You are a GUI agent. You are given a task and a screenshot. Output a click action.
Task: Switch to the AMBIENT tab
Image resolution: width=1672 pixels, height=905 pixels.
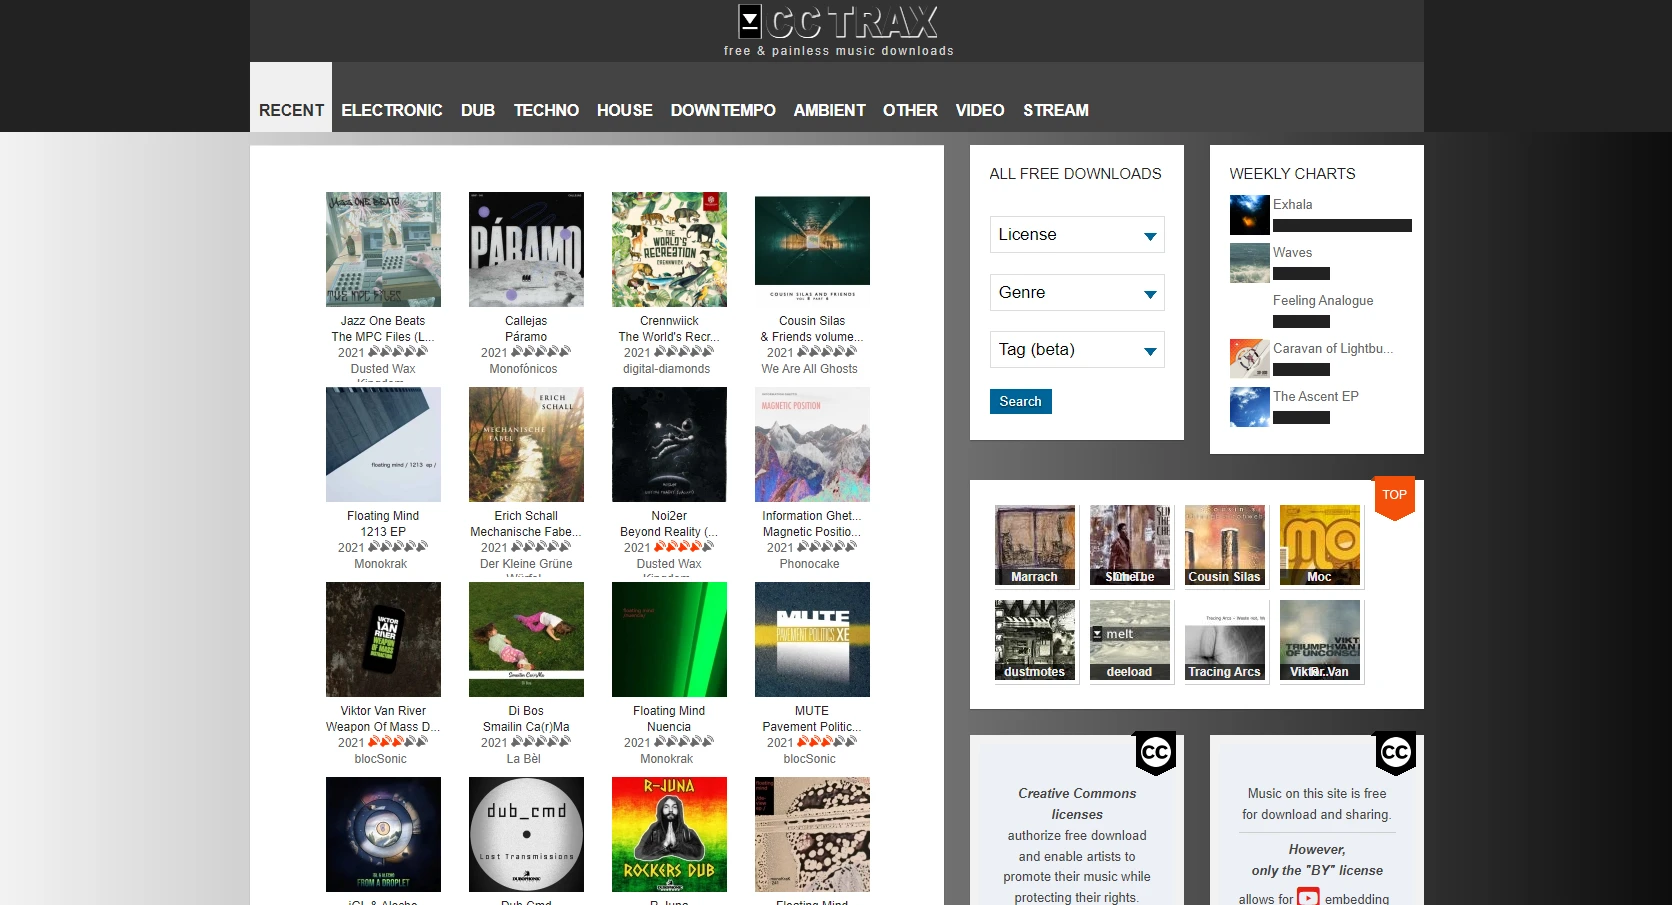830,110
